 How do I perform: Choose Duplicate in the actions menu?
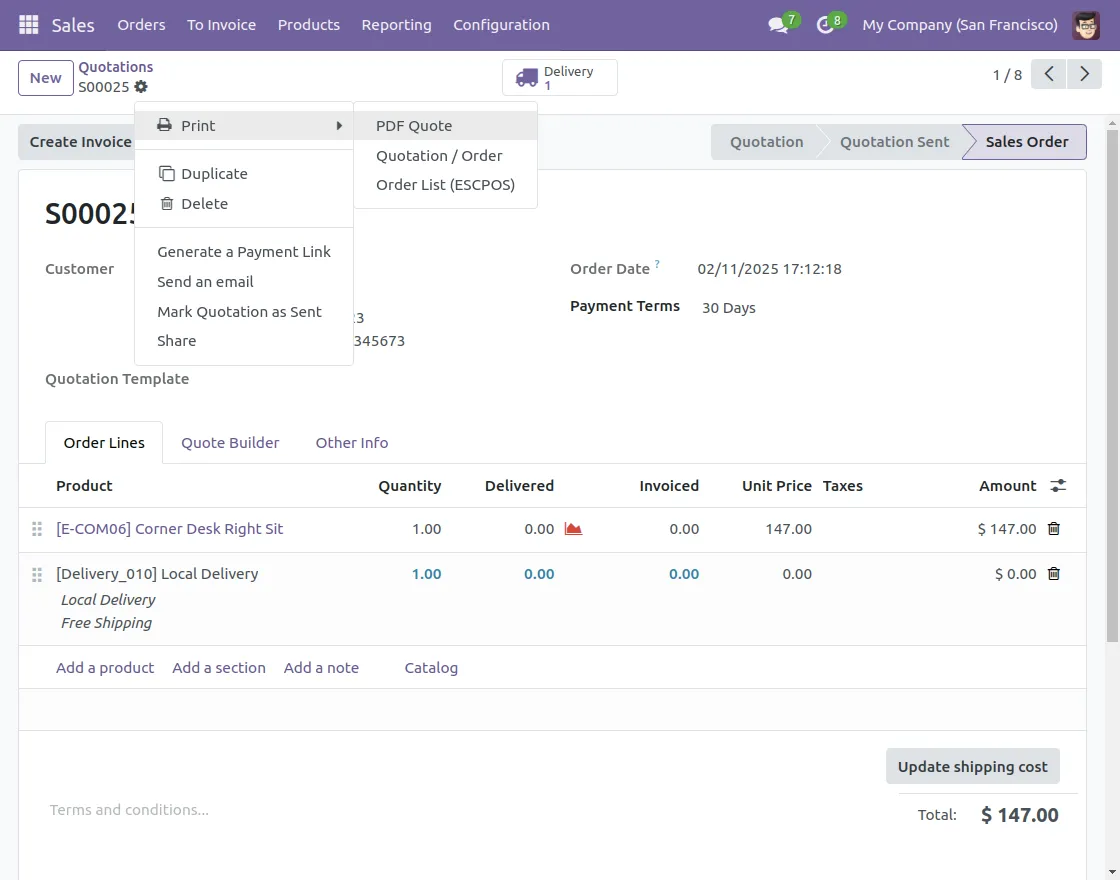pos(214,174)
